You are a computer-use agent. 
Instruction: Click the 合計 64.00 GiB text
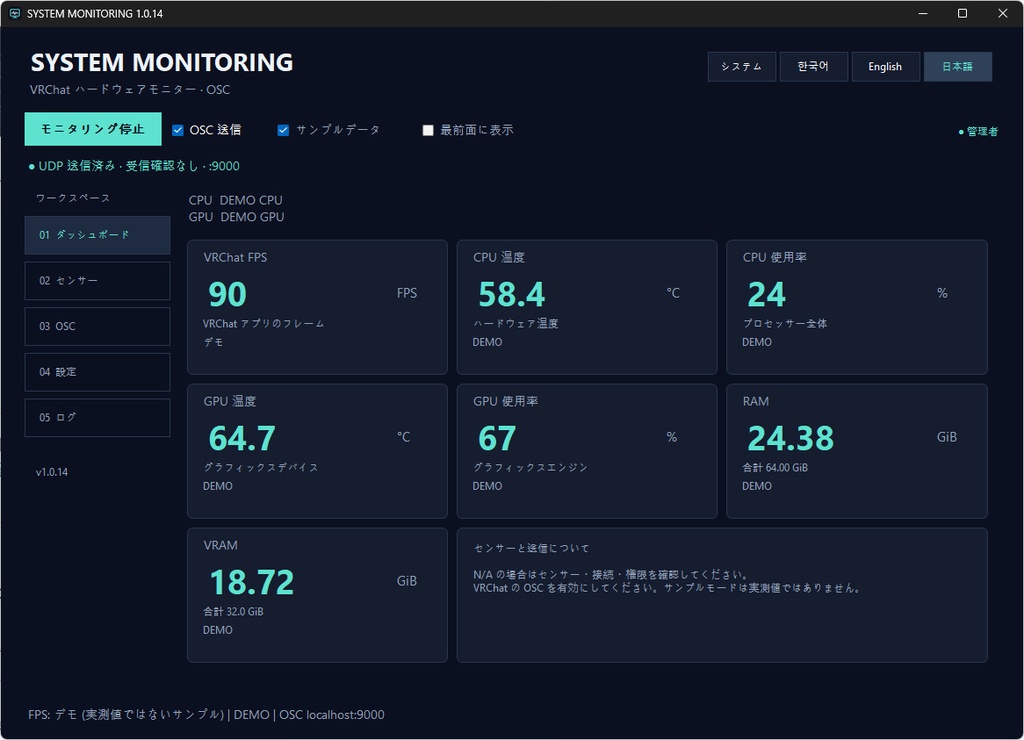pyautogui.click(x=775, y=468)
